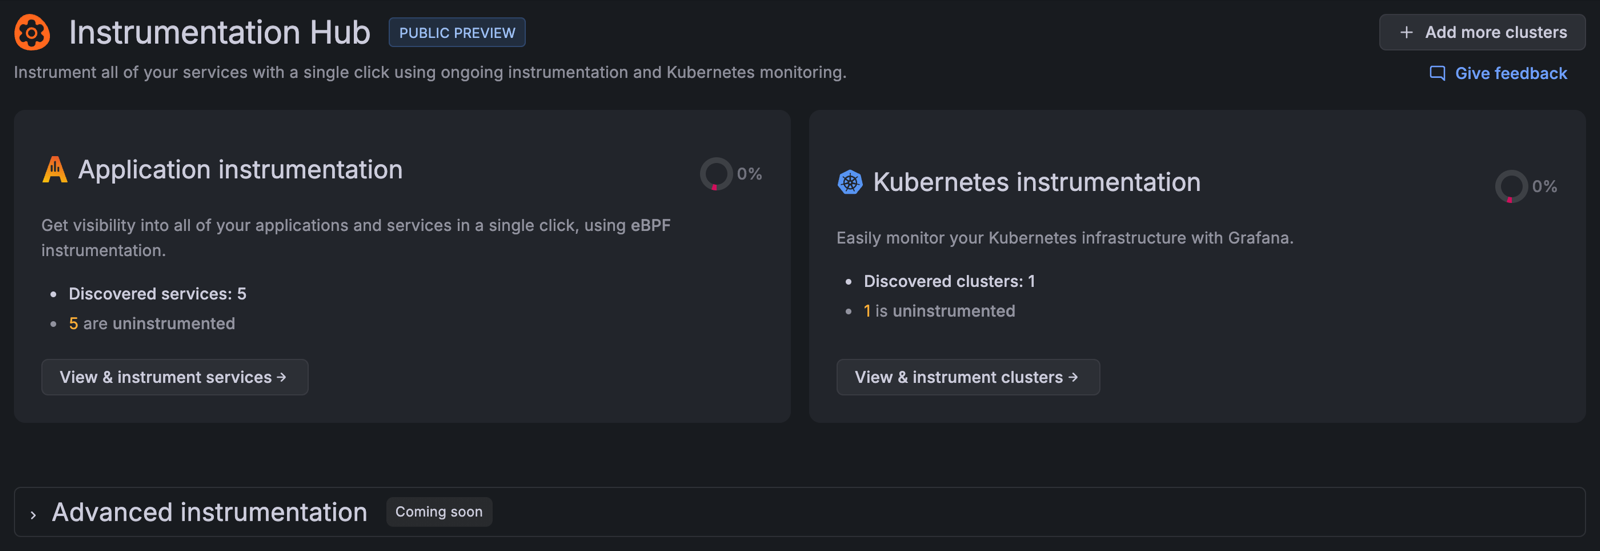Click the plus icon in Add more clusters
The image size is (1600, 551).
tap(1406, 32)
